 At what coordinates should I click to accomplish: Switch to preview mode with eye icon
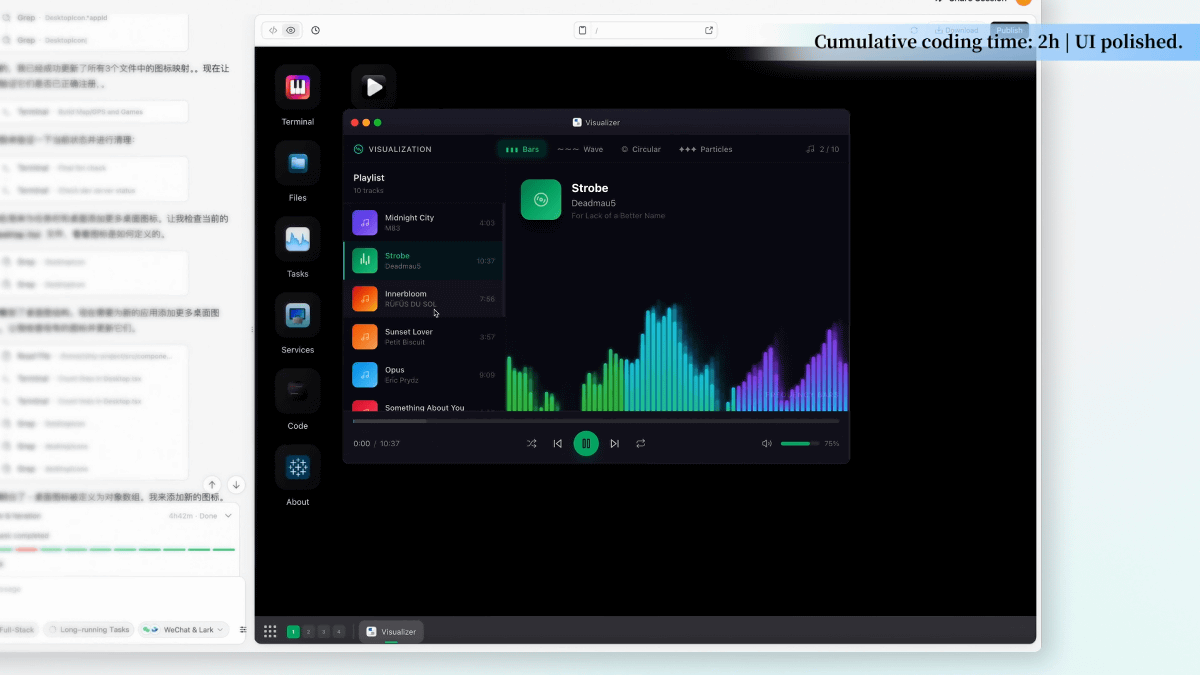[x=290, y=30]
